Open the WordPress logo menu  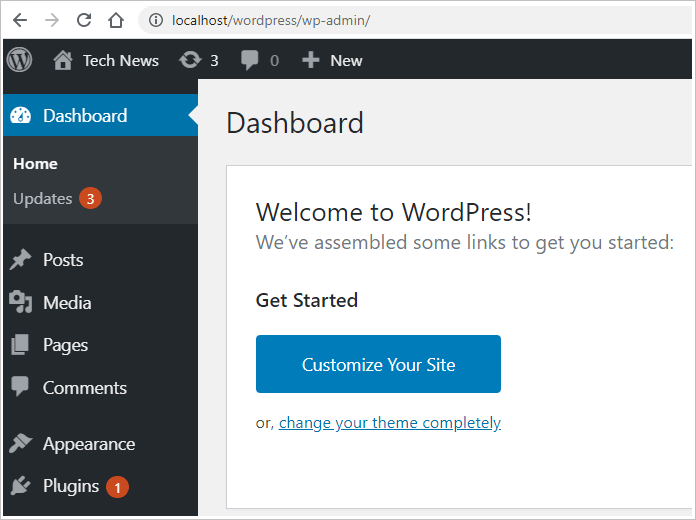(x=20, y=60)
